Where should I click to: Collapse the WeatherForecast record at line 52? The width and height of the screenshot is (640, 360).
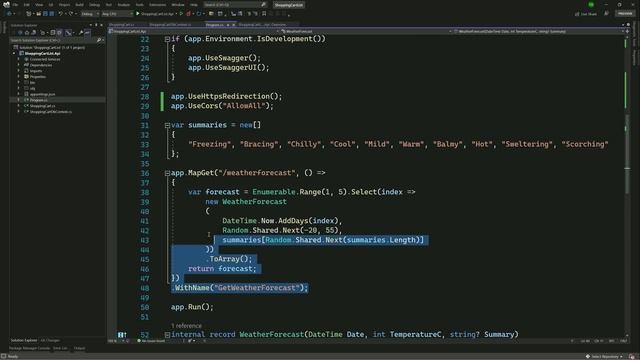(167, 335)
